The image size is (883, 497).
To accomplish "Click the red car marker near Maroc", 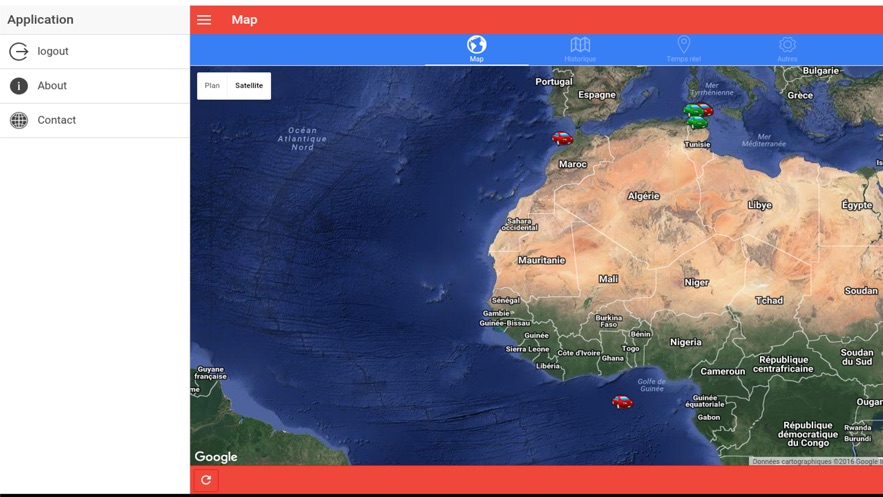I will click(562, 138).
